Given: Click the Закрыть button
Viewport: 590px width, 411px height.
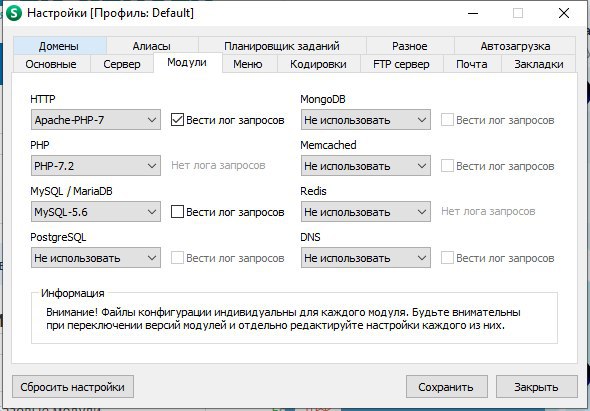Looking at the screenshot, I should 537,387.
